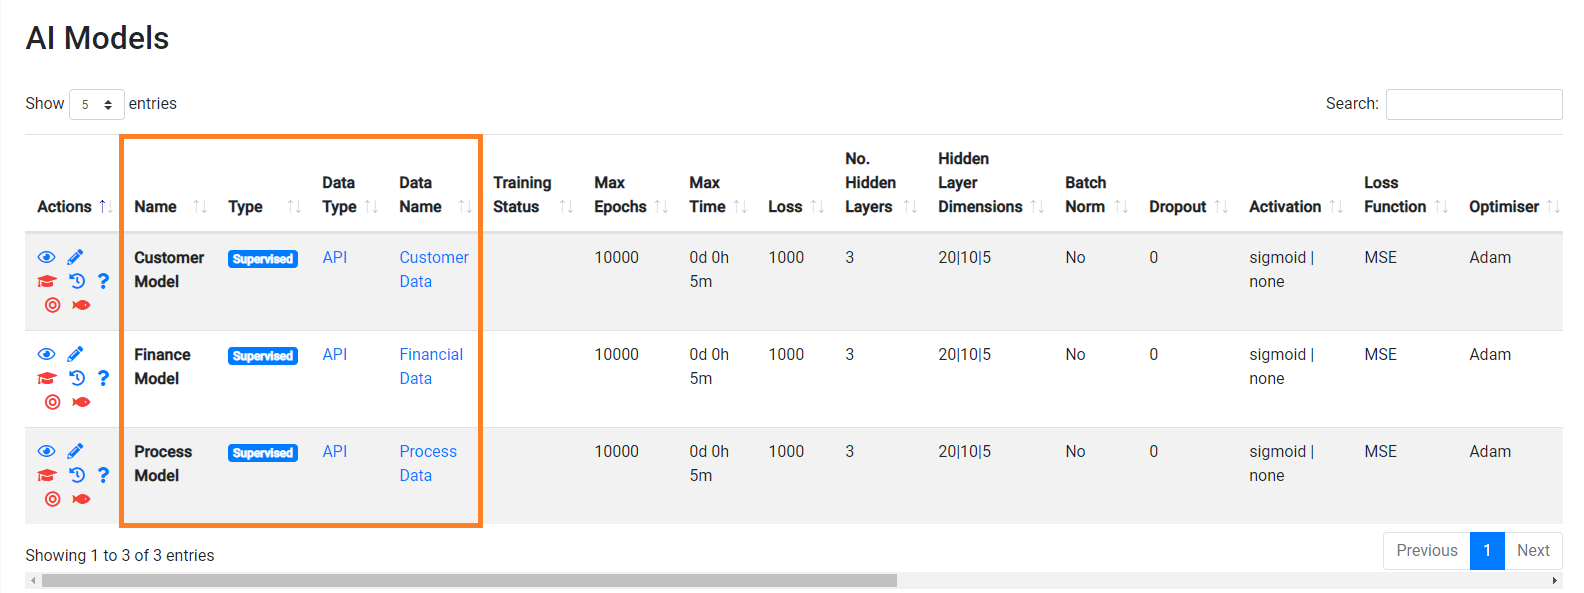
Task: Click the eye view icon for Process Model
Action: point(47,451)
